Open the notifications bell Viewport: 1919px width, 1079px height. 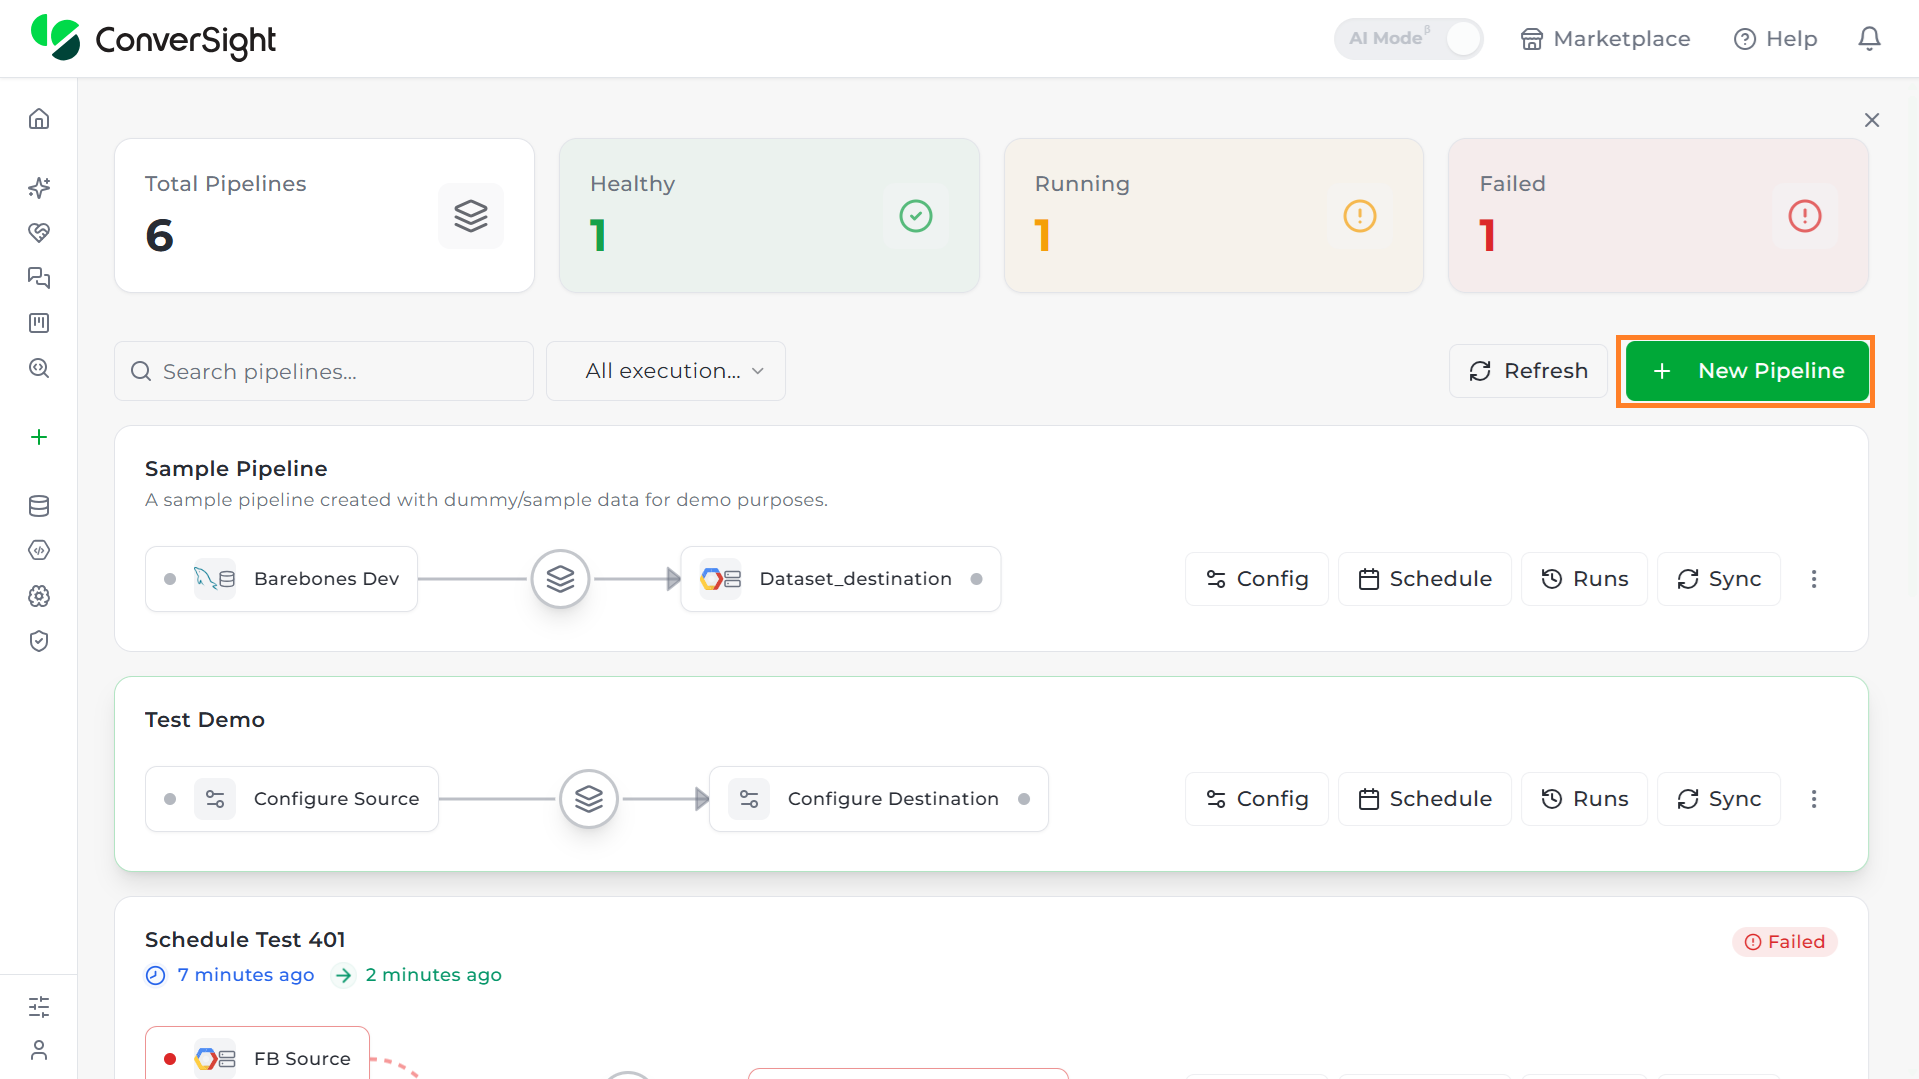click(1869, 38)
